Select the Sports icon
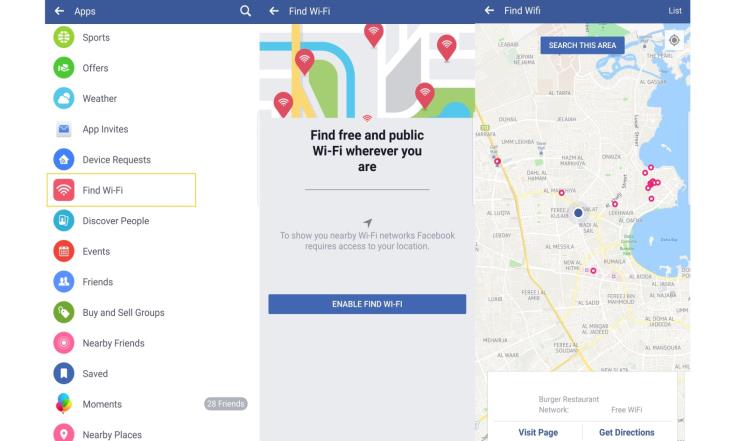Screen dimensions: 747x441 (x=64, y=37)
